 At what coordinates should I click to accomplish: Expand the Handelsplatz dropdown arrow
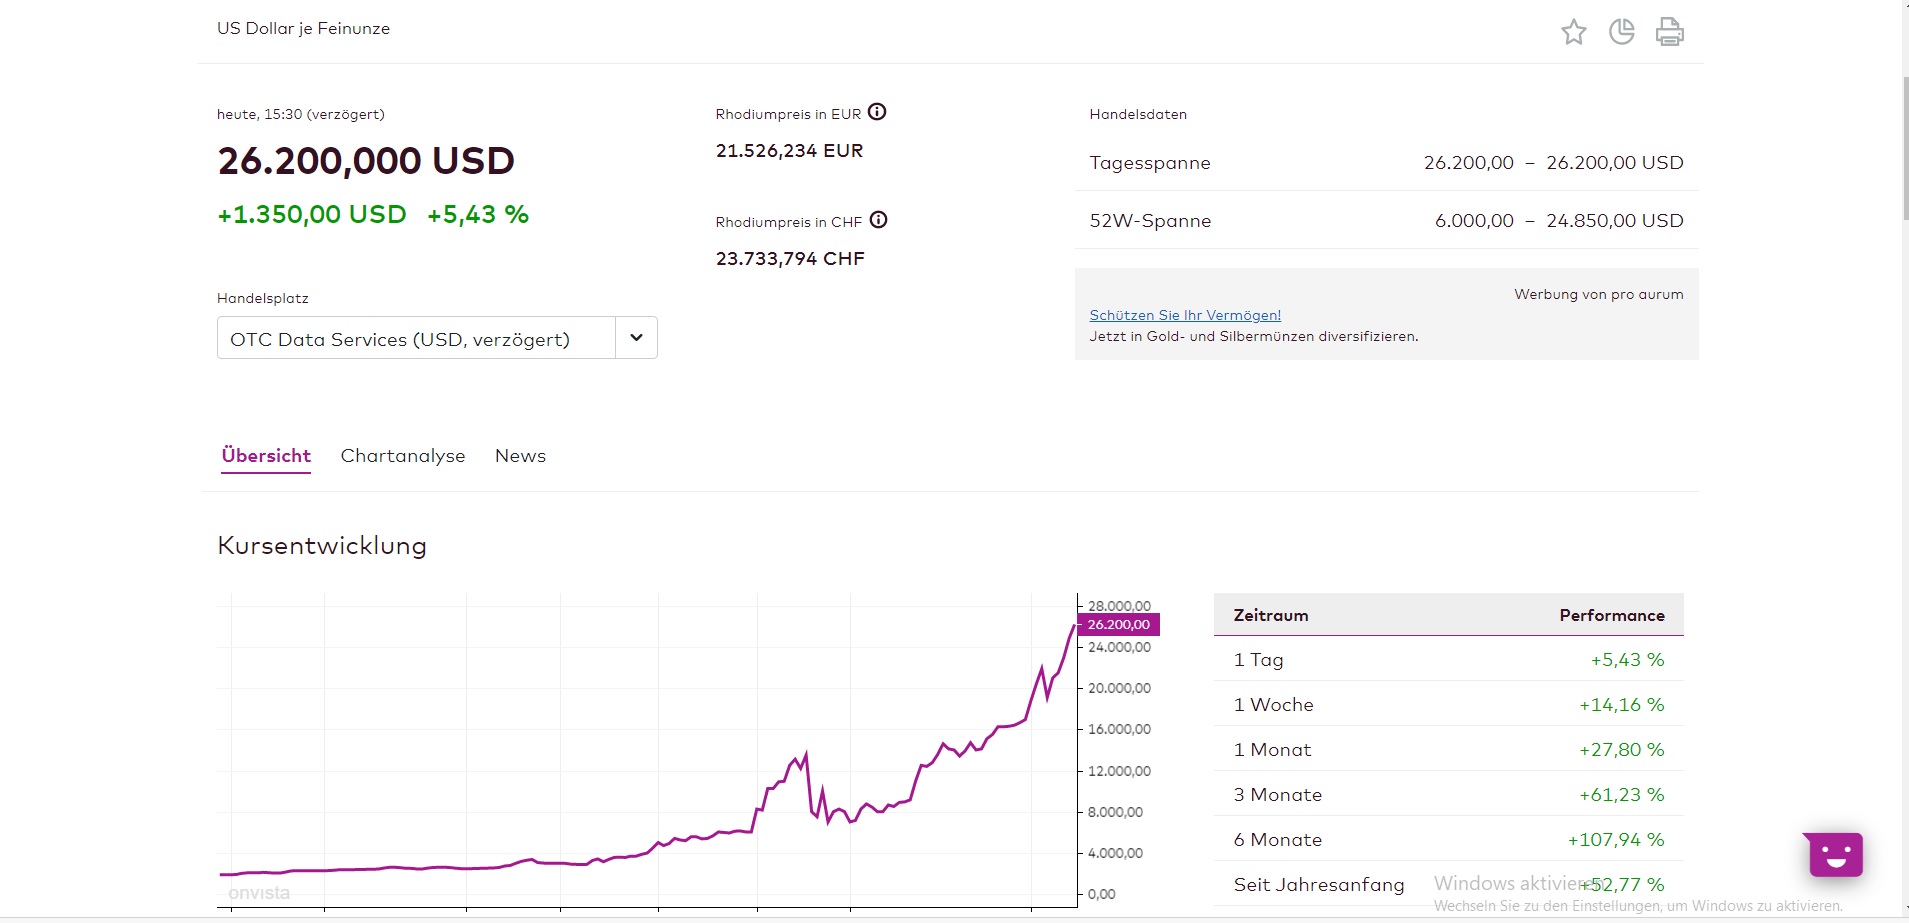[x=636, y=338]
